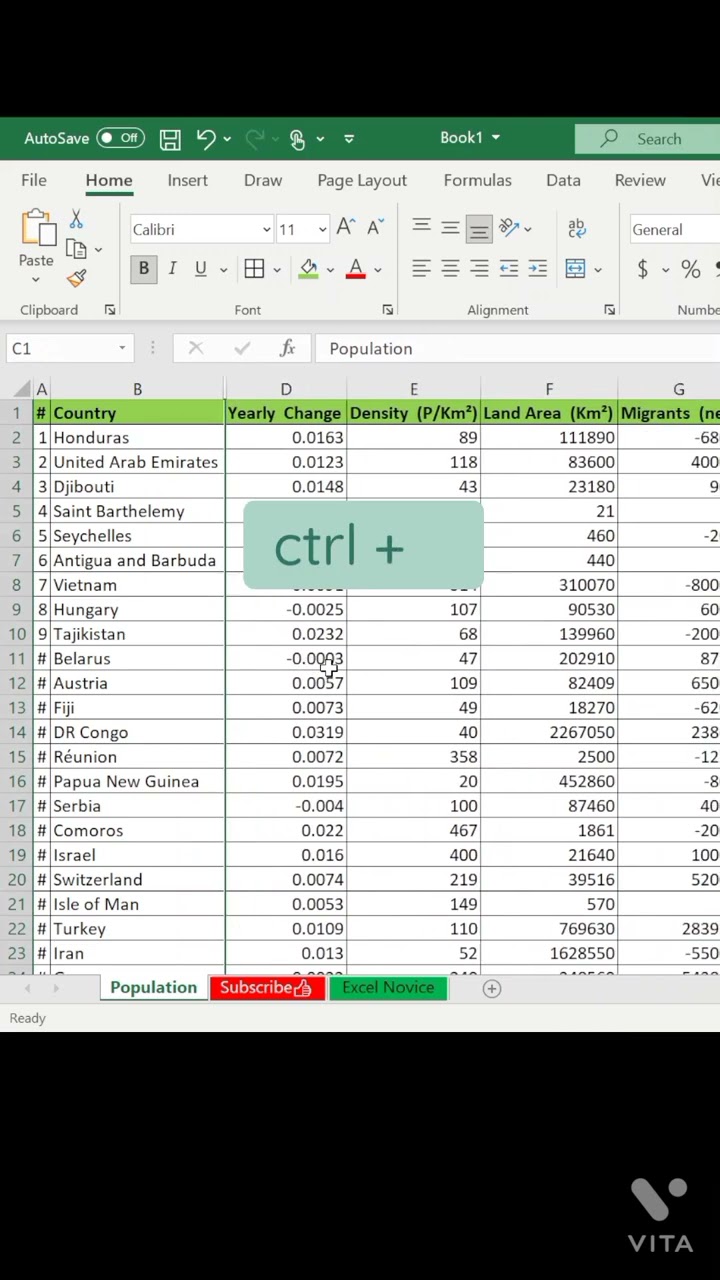The height and width of the screenshot is (1280, 720).
Task: Open the Font dialog launcher
Action: 387,310
